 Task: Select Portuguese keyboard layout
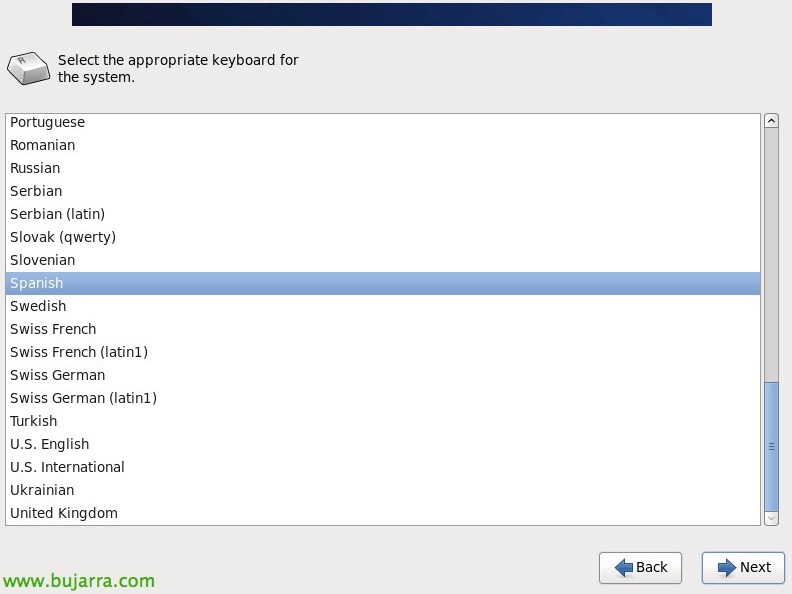(x=383, y=122)
